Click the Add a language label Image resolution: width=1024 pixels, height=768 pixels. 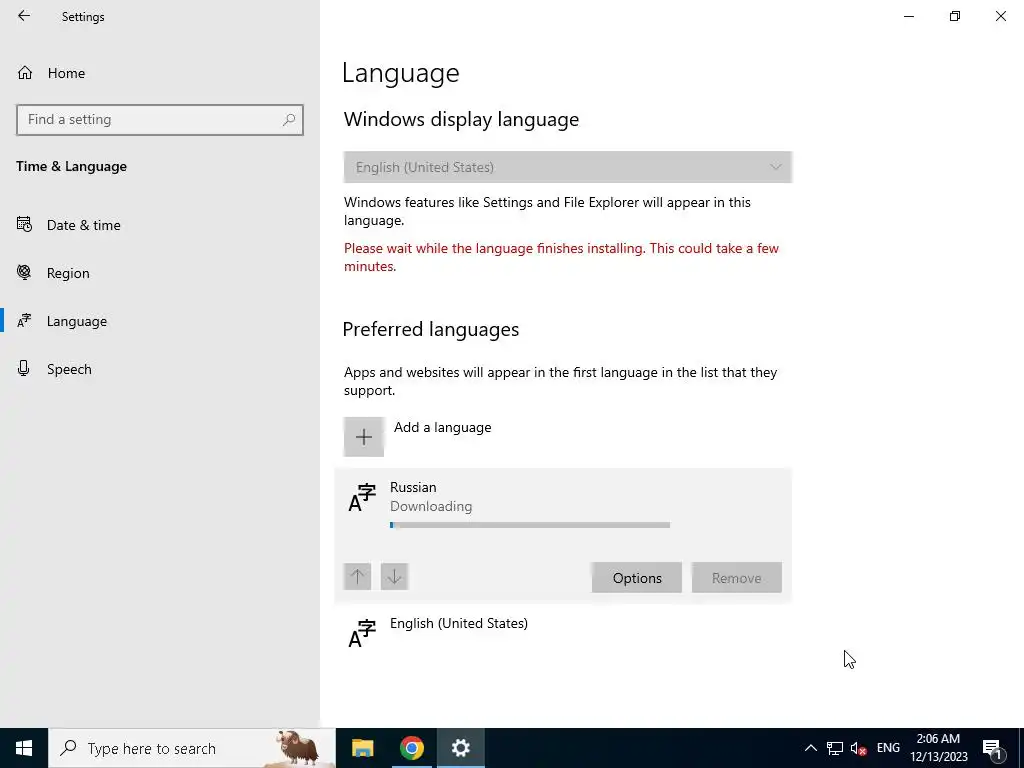pyautogui.click(x=442, y=428)
